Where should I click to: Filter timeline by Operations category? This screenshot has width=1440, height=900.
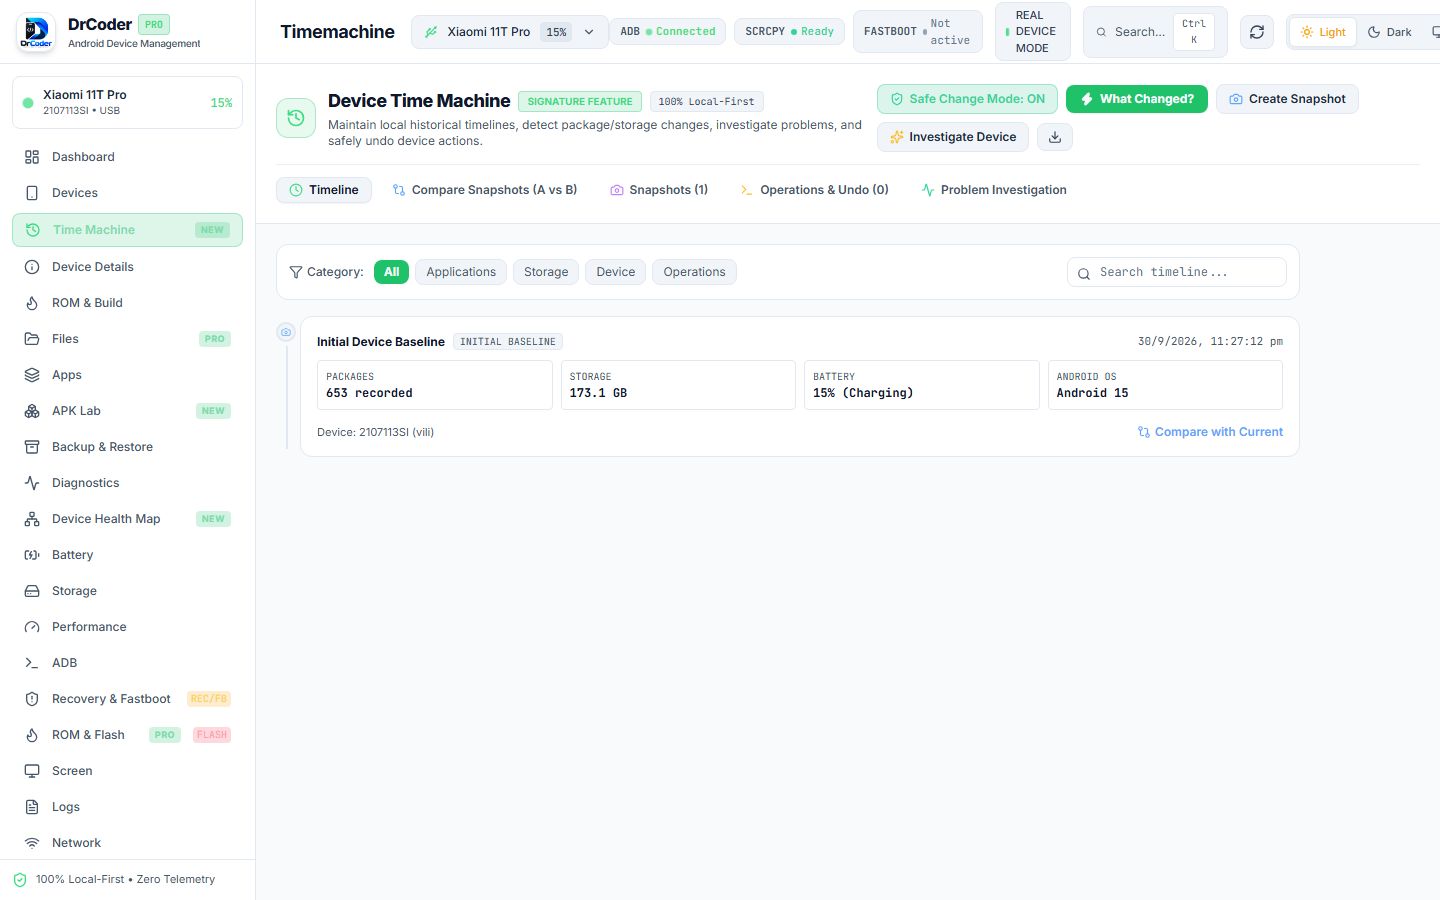[694, 272]
